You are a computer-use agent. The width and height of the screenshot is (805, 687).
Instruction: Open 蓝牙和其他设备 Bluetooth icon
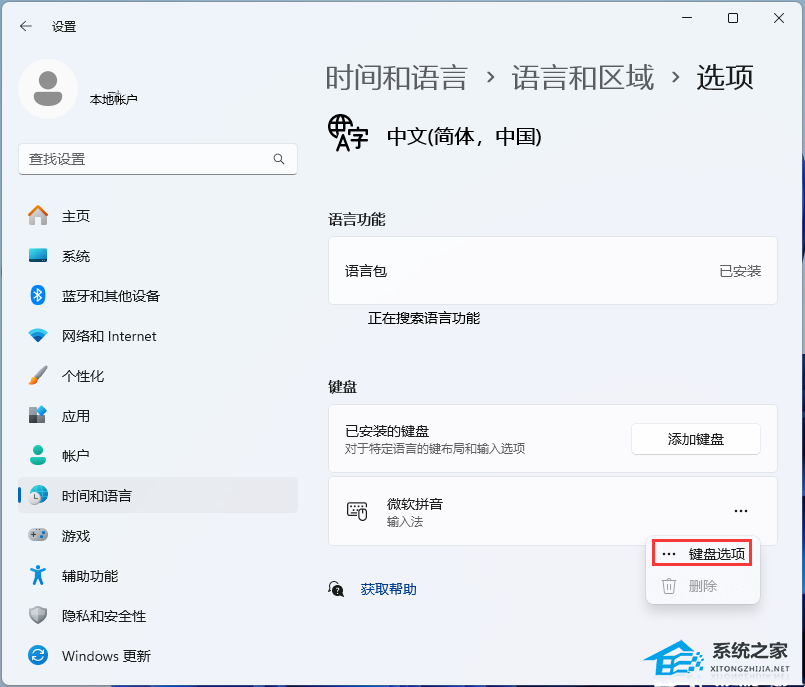click(x=38, y=296)
